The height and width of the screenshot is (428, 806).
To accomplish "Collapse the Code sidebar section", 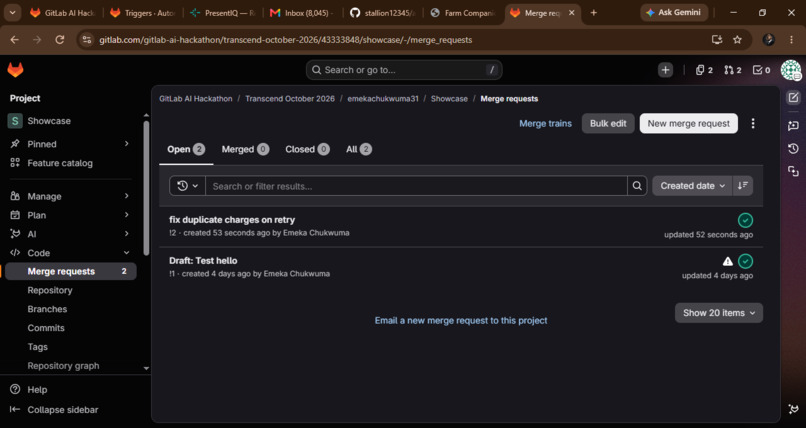I will pos(69,253).
